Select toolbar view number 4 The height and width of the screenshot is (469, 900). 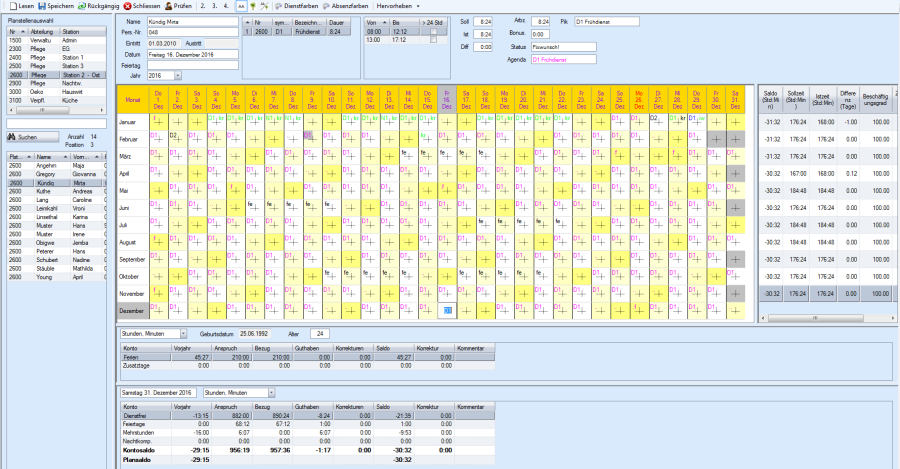click(228, 6)
